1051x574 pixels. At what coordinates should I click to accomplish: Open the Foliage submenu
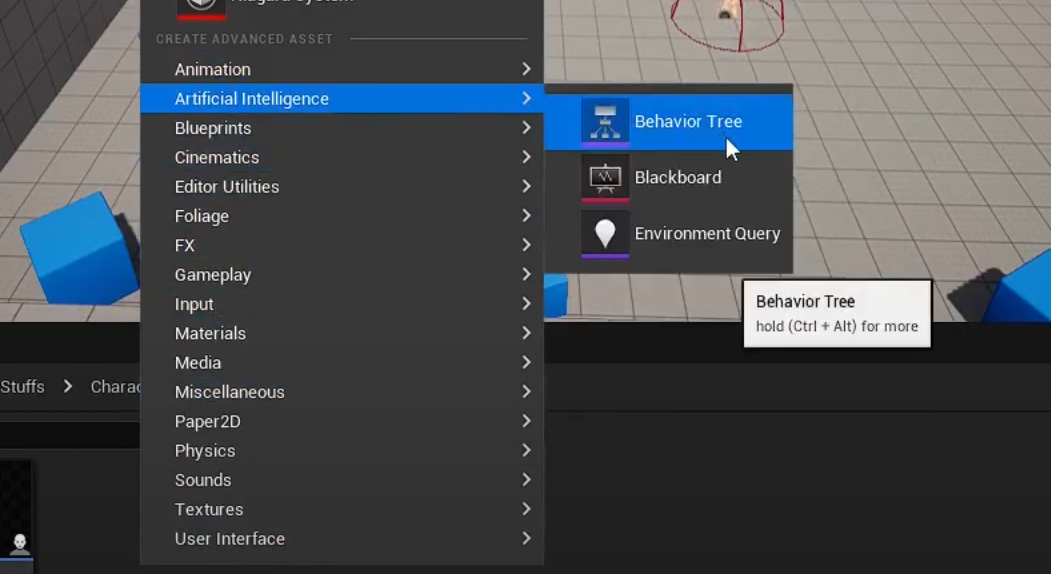click(x=342, y=216)
